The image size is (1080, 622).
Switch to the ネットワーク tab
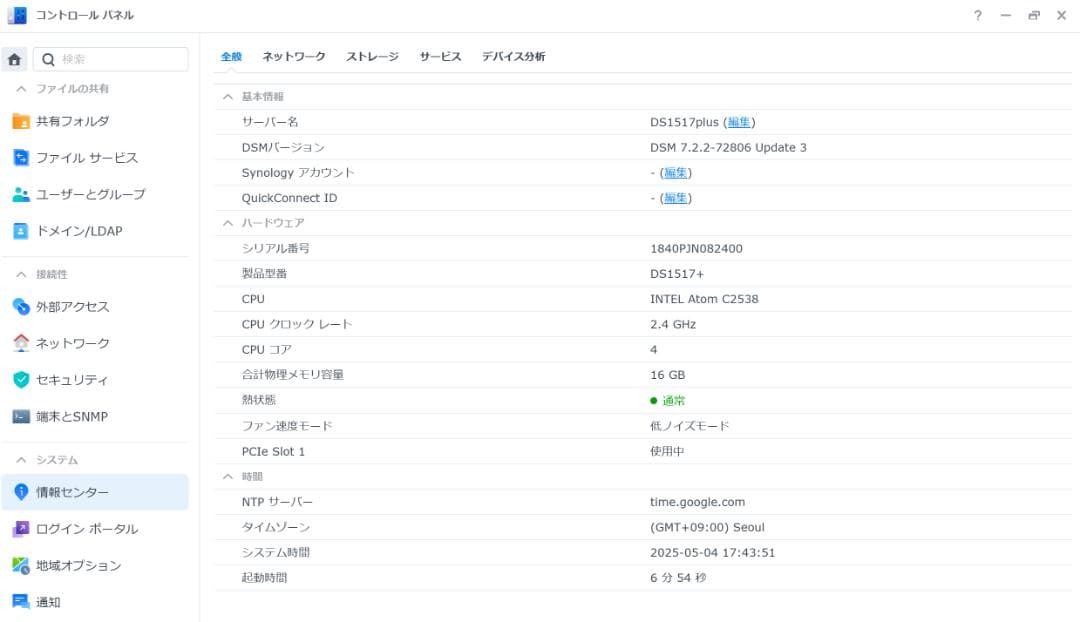pos(294,57)
